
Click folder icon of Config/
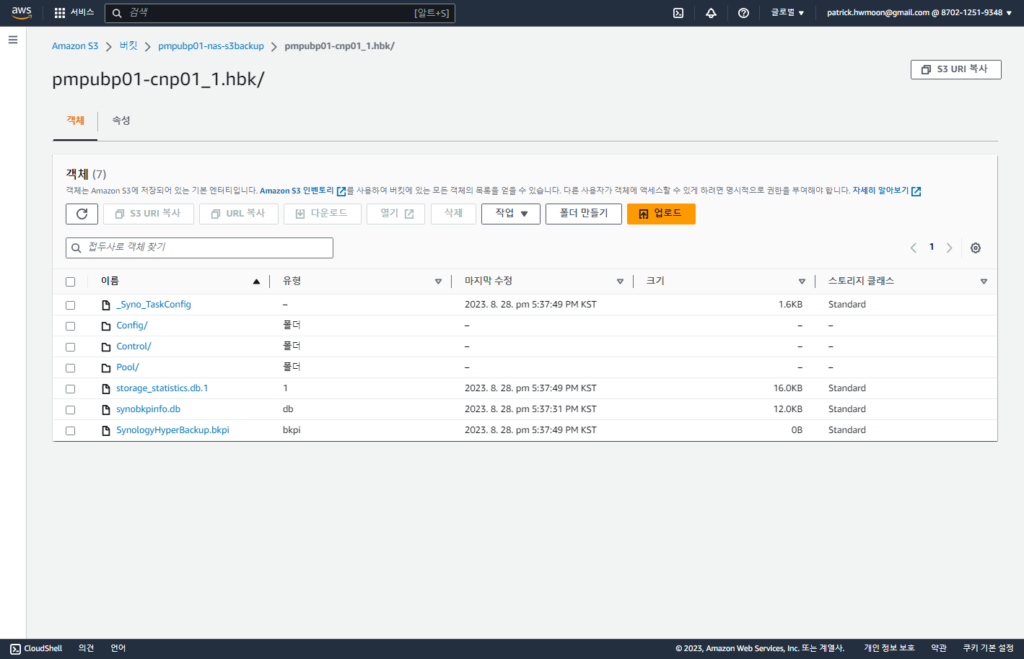coord(106,326)
